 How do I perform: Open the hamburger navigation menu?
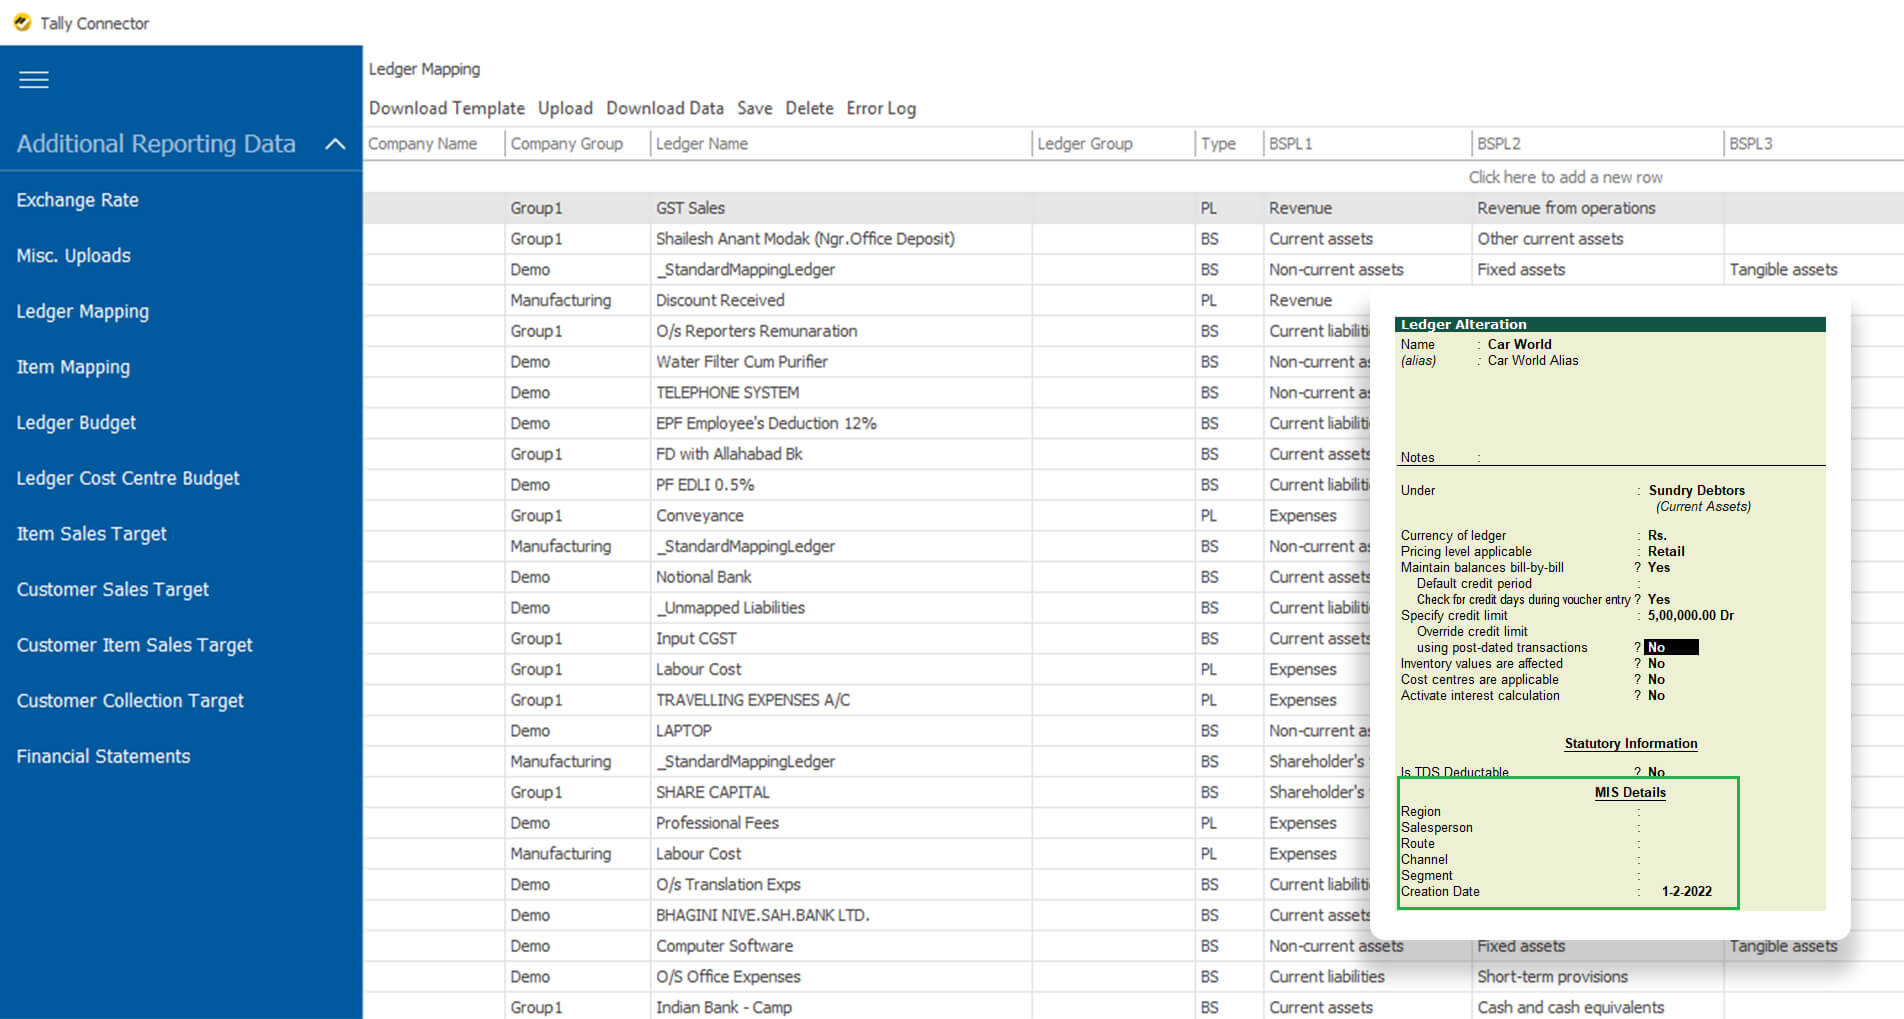[x=33, y=80]
